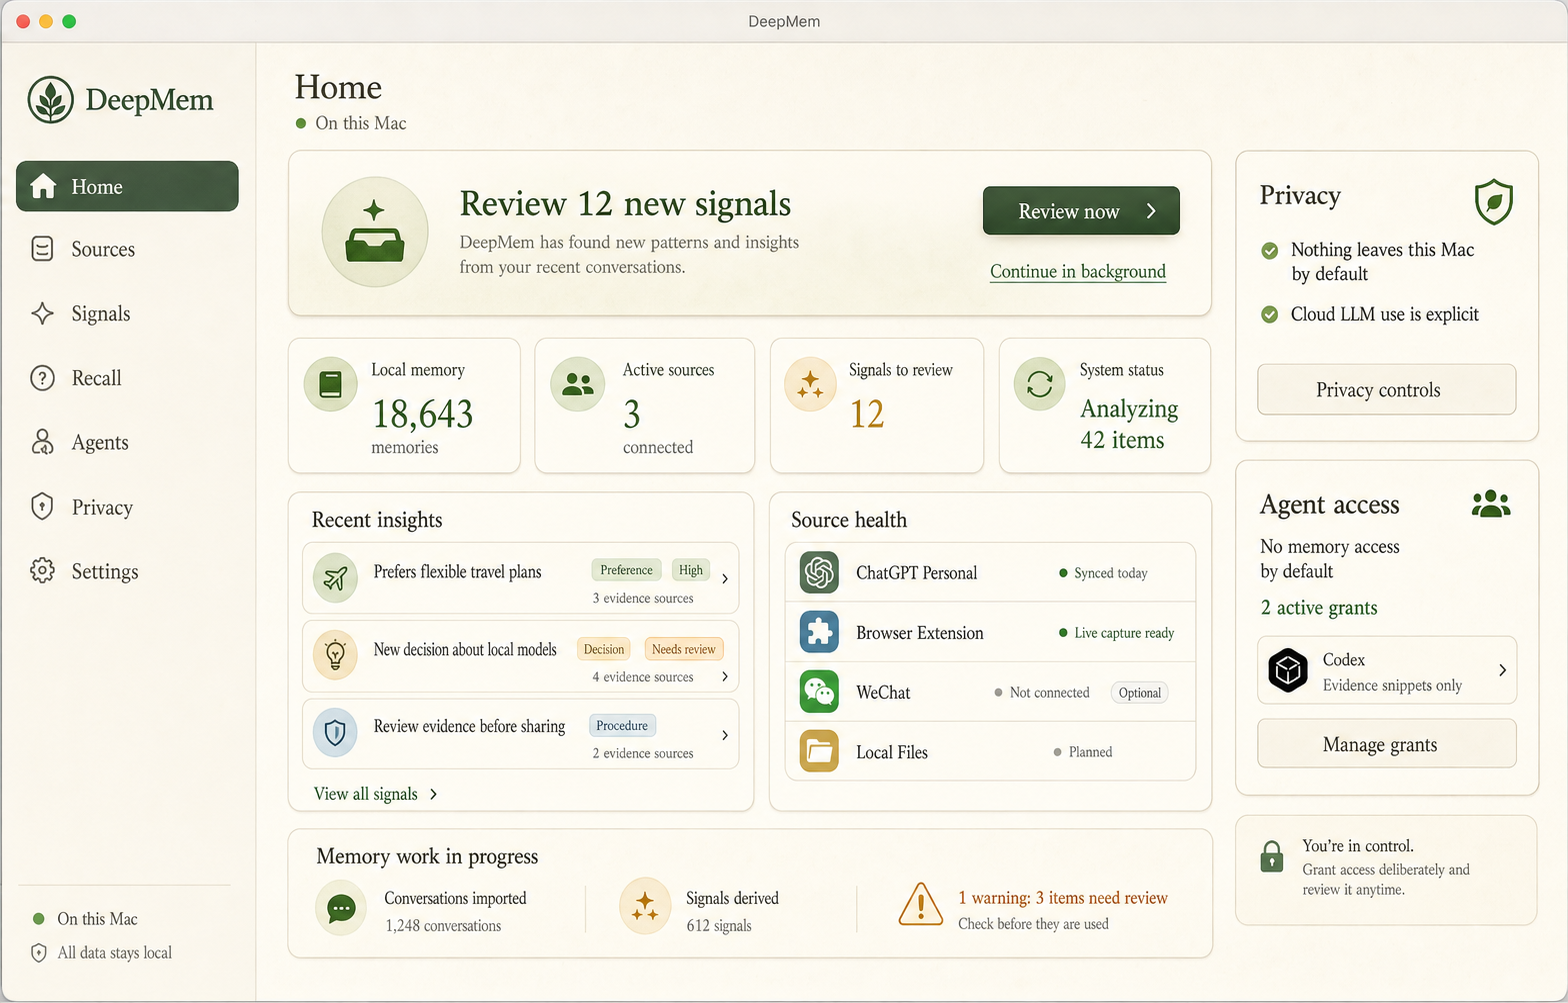
Task: Click the Active sources people icon
Action: tap(578, 385)
